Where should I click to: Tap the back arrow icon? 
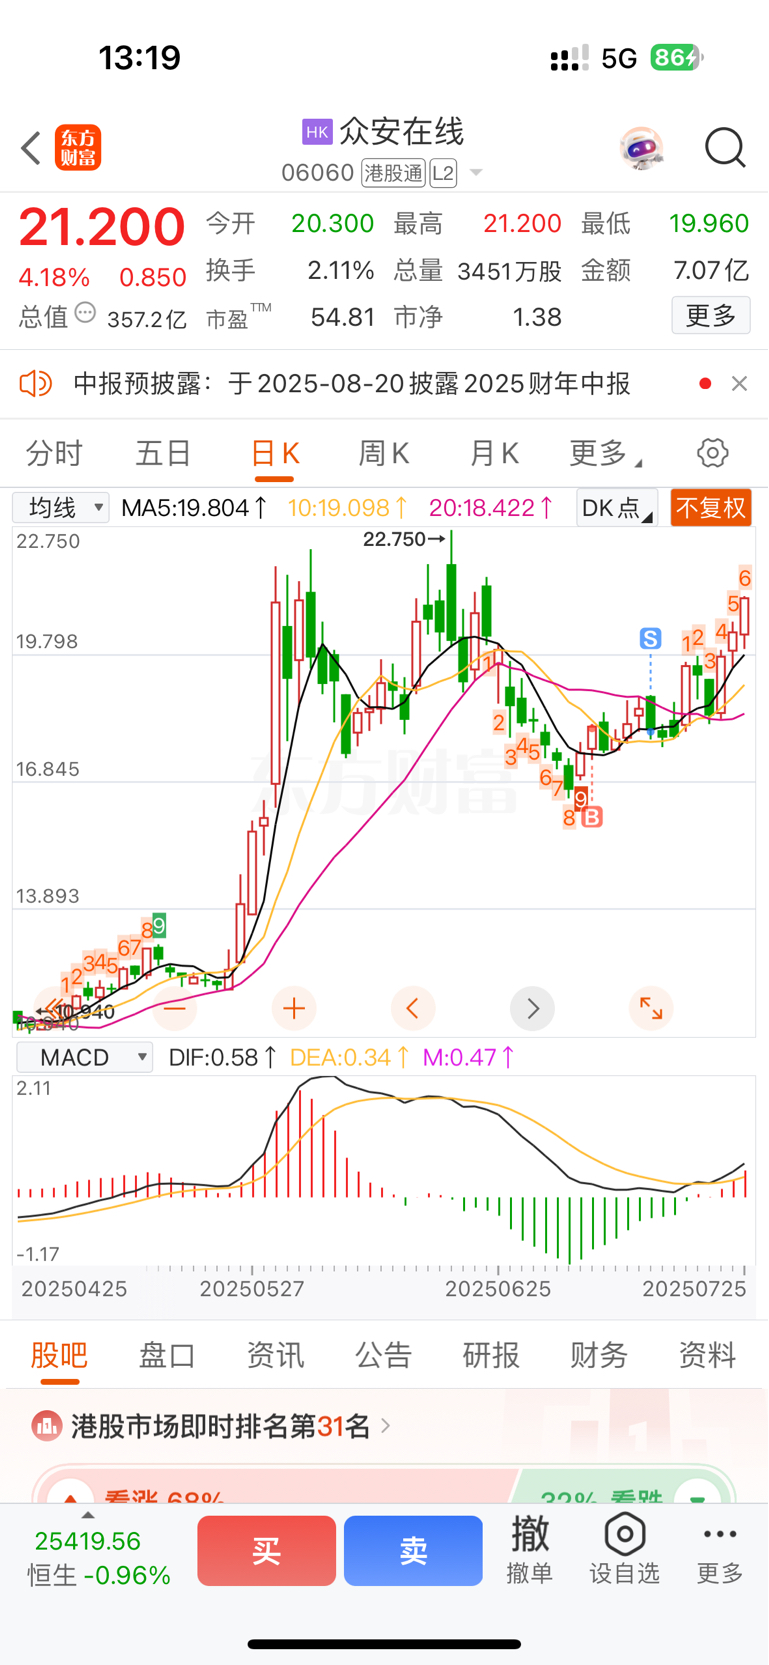coord(31,148)
